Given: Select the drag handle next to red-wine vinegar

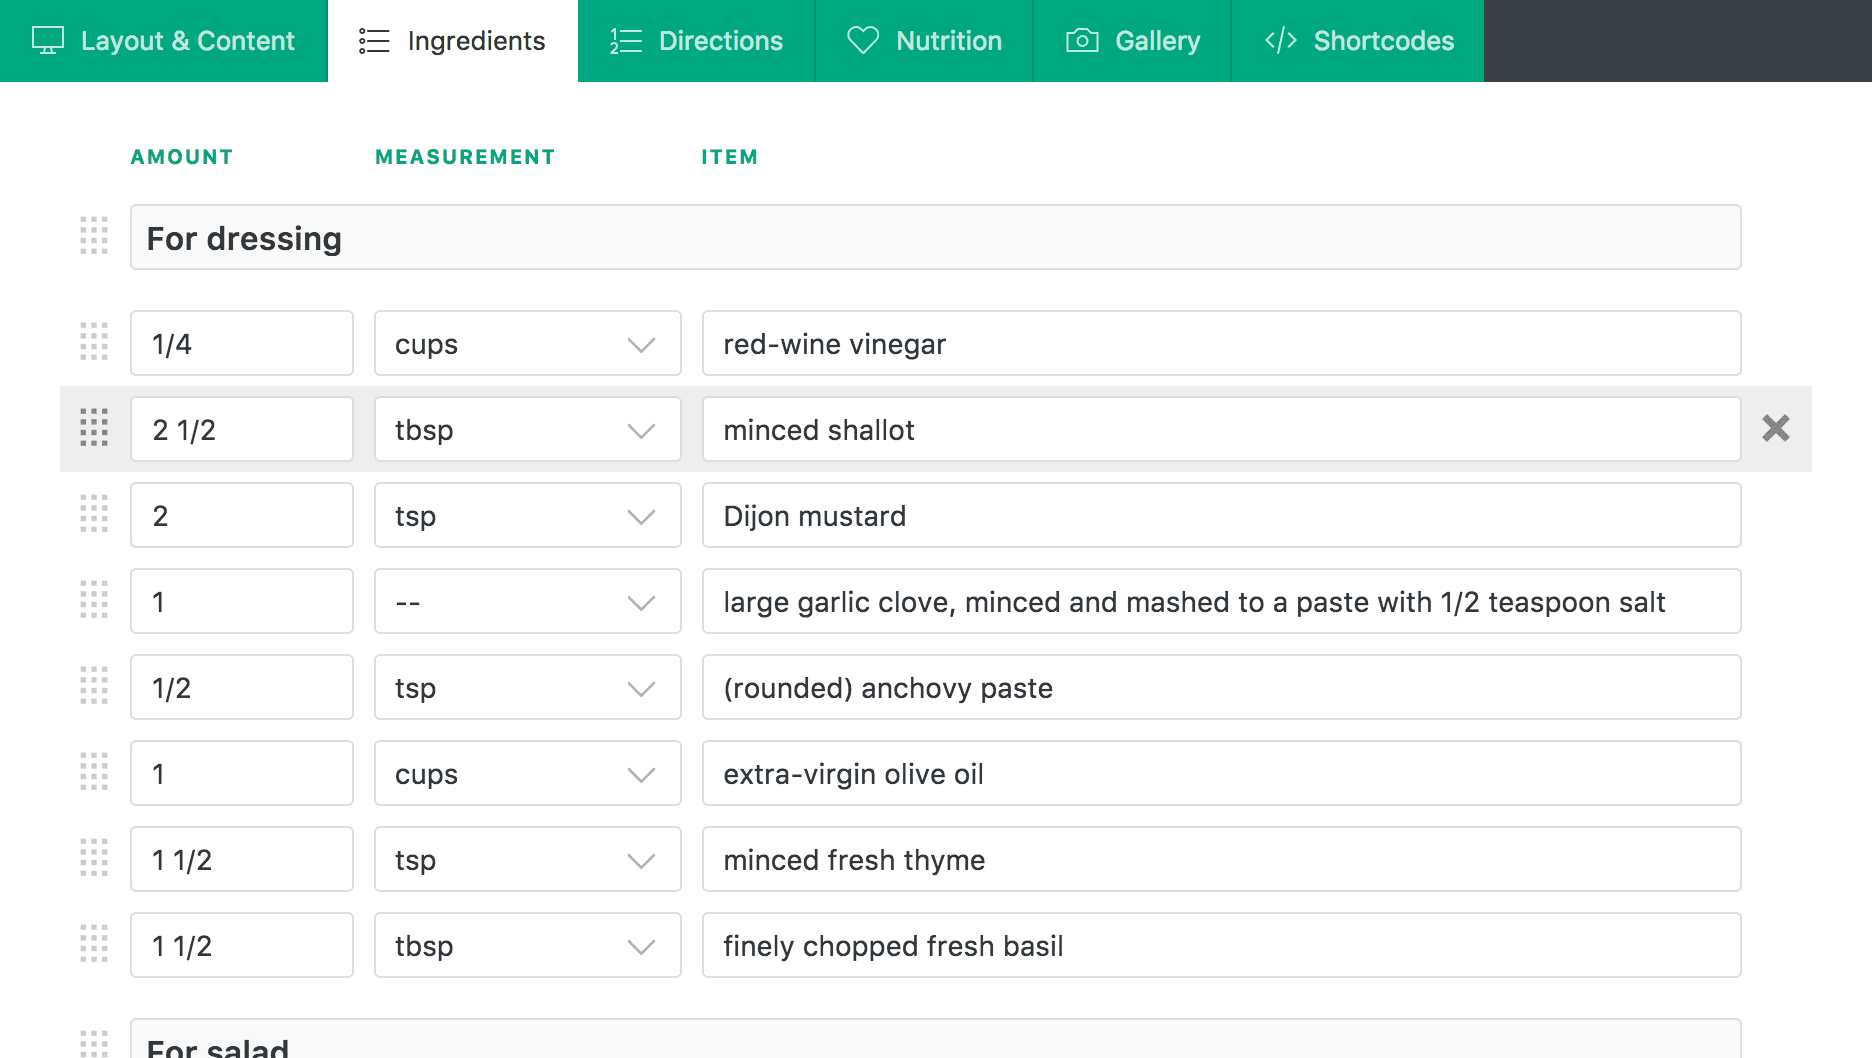Looking at the screenshot, I should point(94,343).
